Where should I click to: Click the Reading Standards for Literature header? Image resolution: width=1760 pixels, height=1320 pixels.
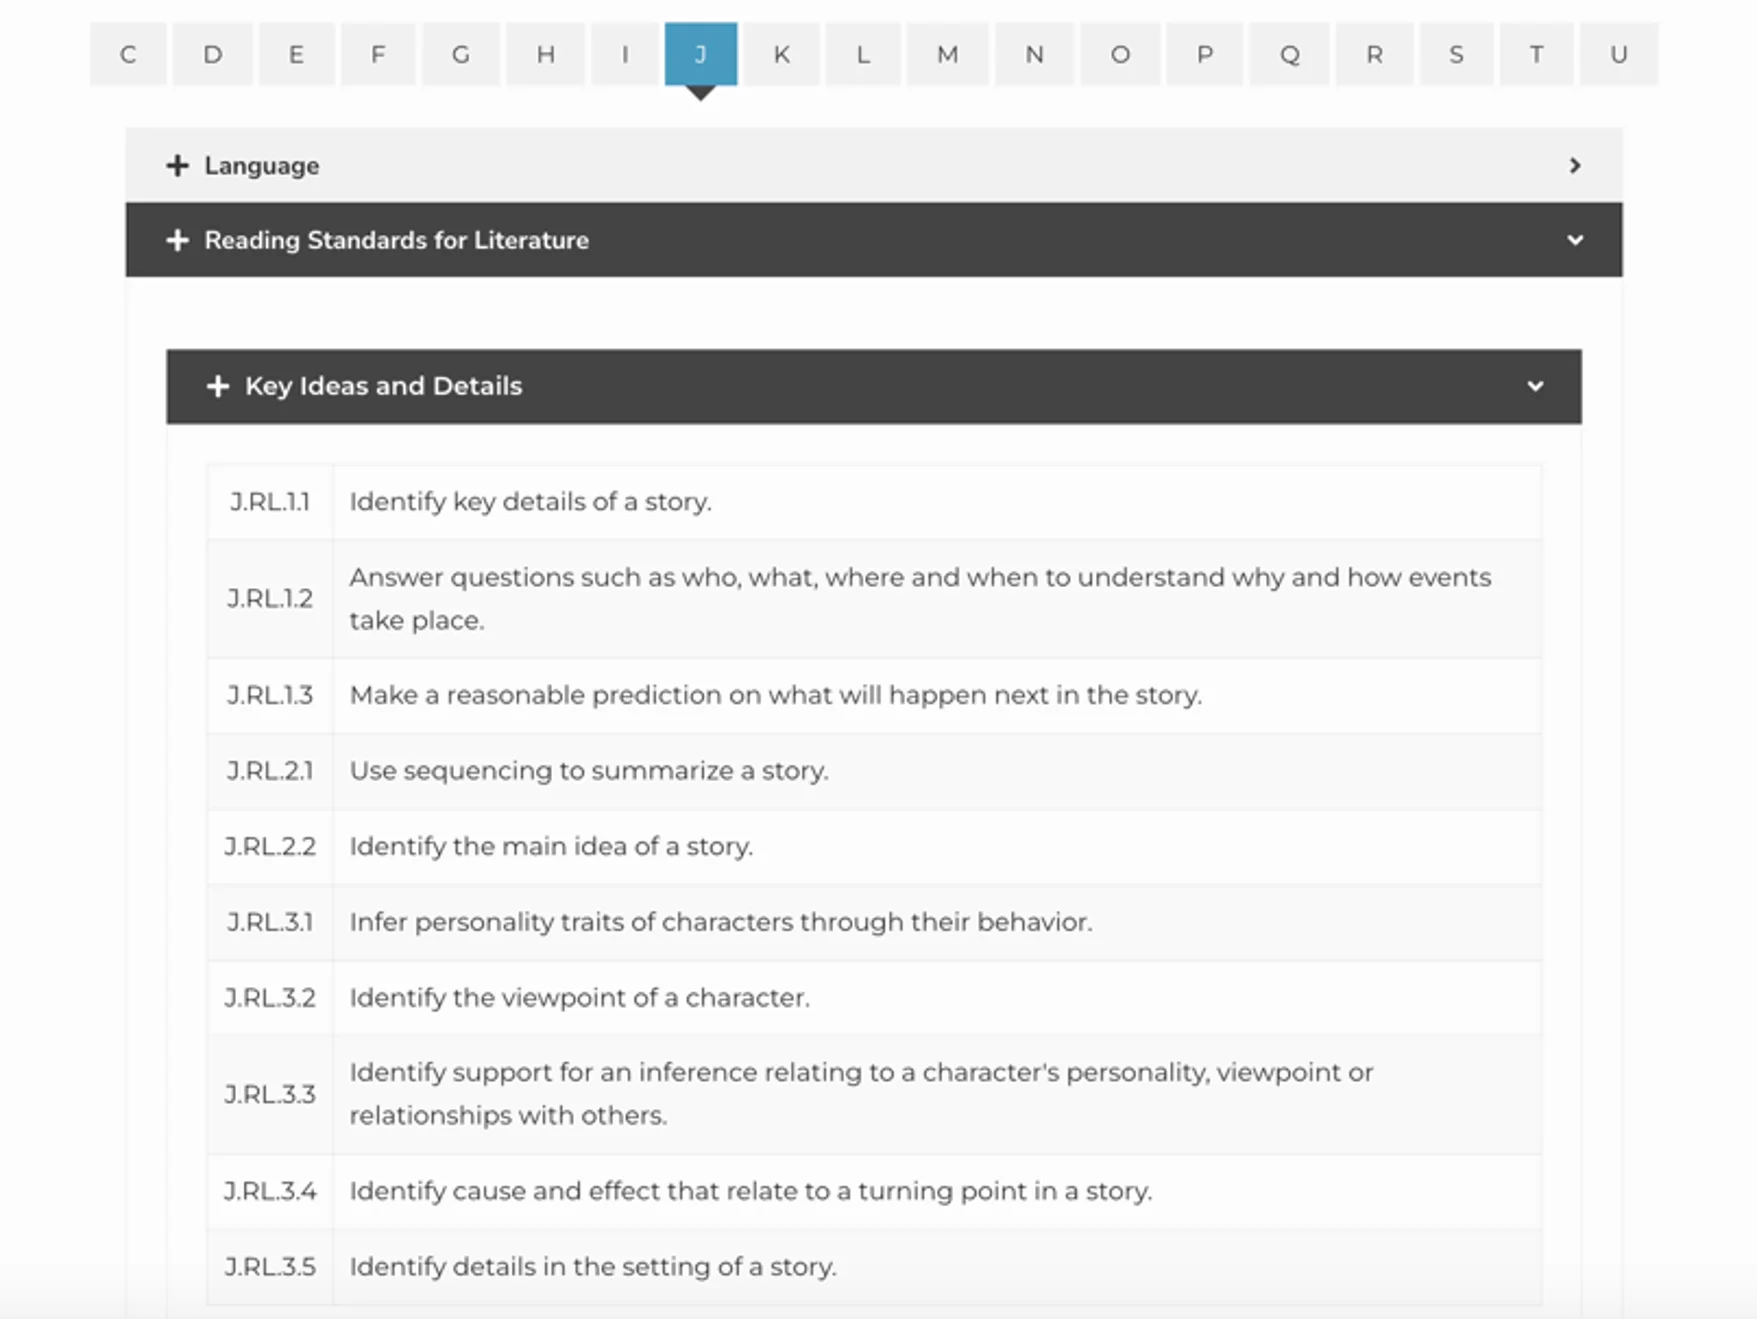(874, 240)
